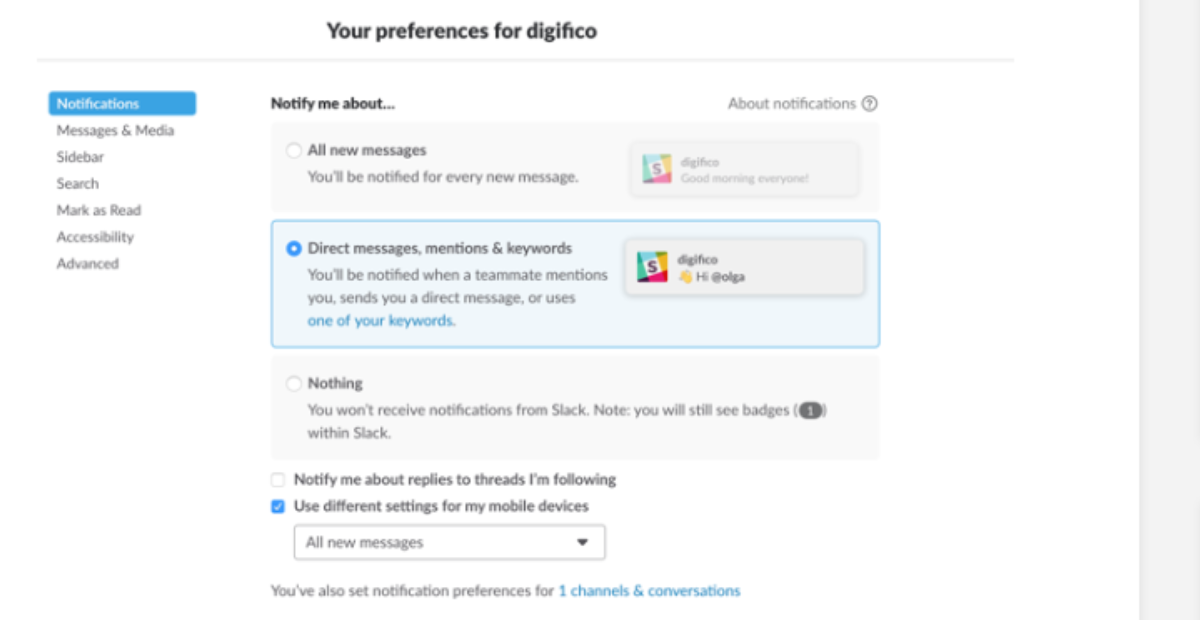1200x620 pixels.
Task: Disable different settings for mobile devices
Action: 277,506
